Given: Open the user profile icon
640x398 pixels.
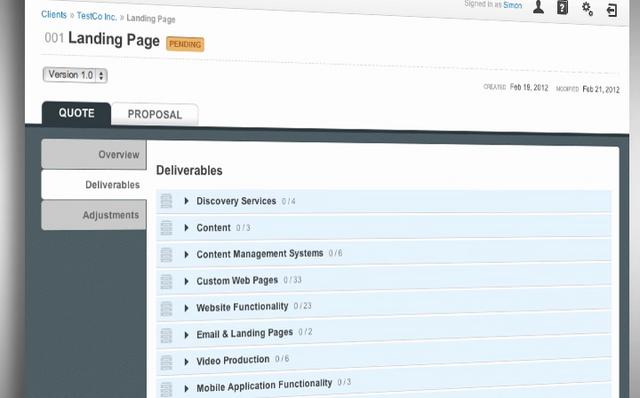Looking at the screenshot, I should click(x=538, y=7).
